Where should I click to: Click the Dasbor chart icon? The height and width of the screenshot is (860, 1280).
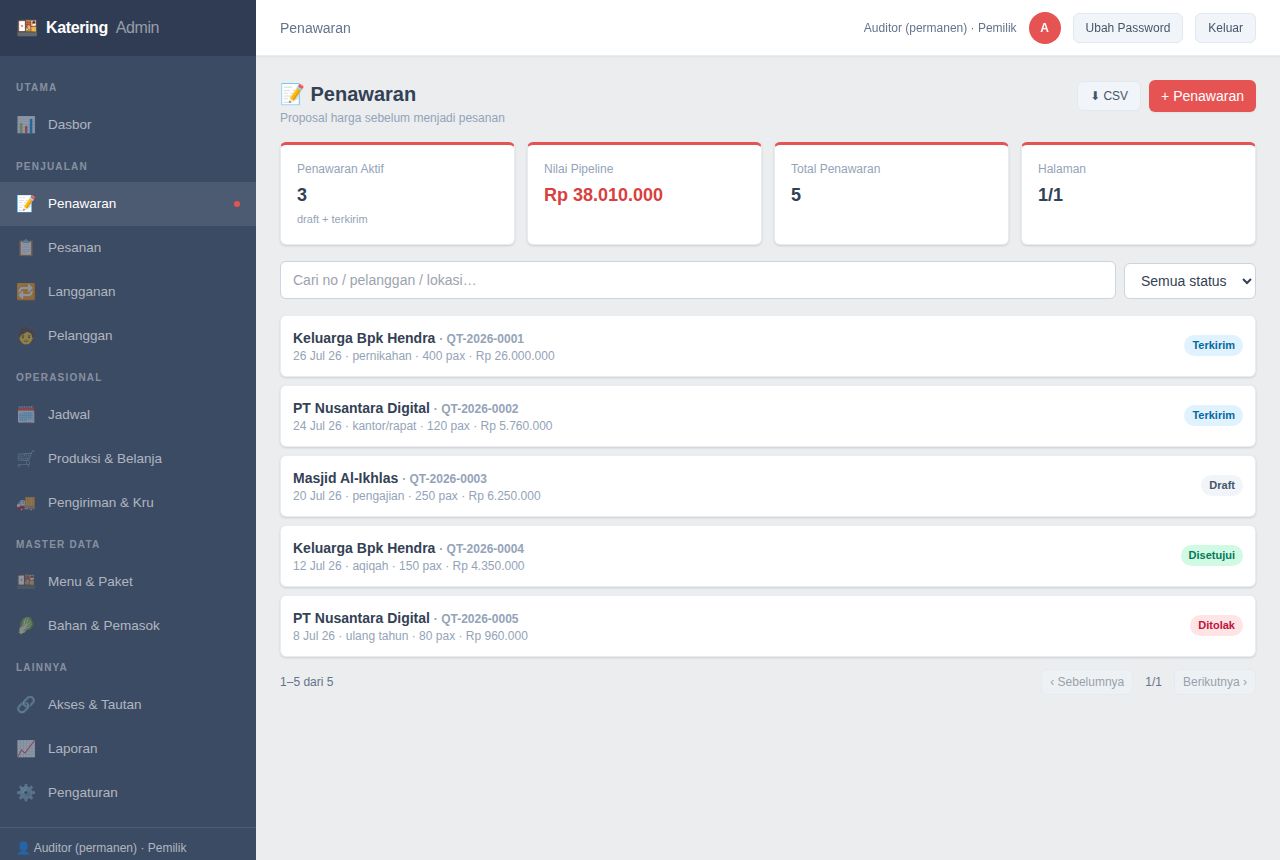point(26,125)
